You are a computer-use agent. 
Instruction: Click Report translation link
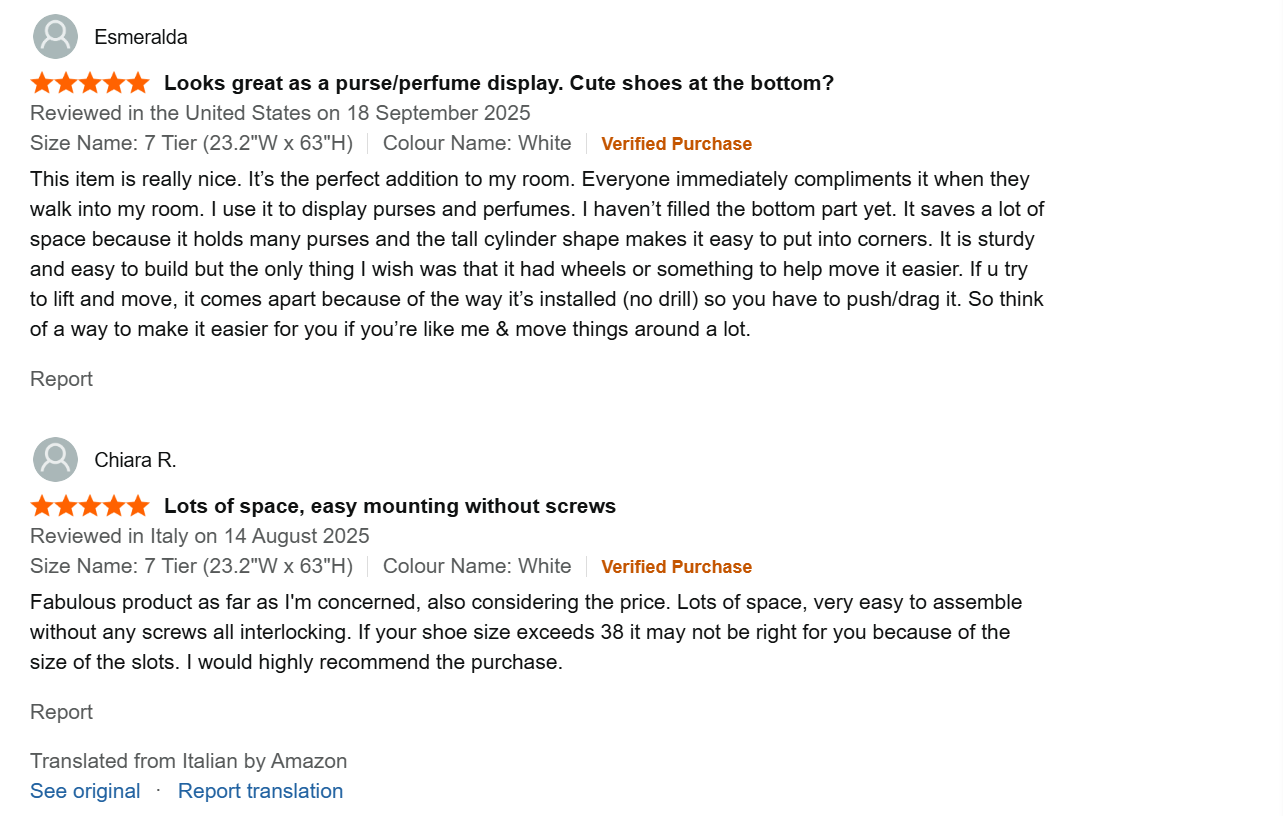point(260,791)
